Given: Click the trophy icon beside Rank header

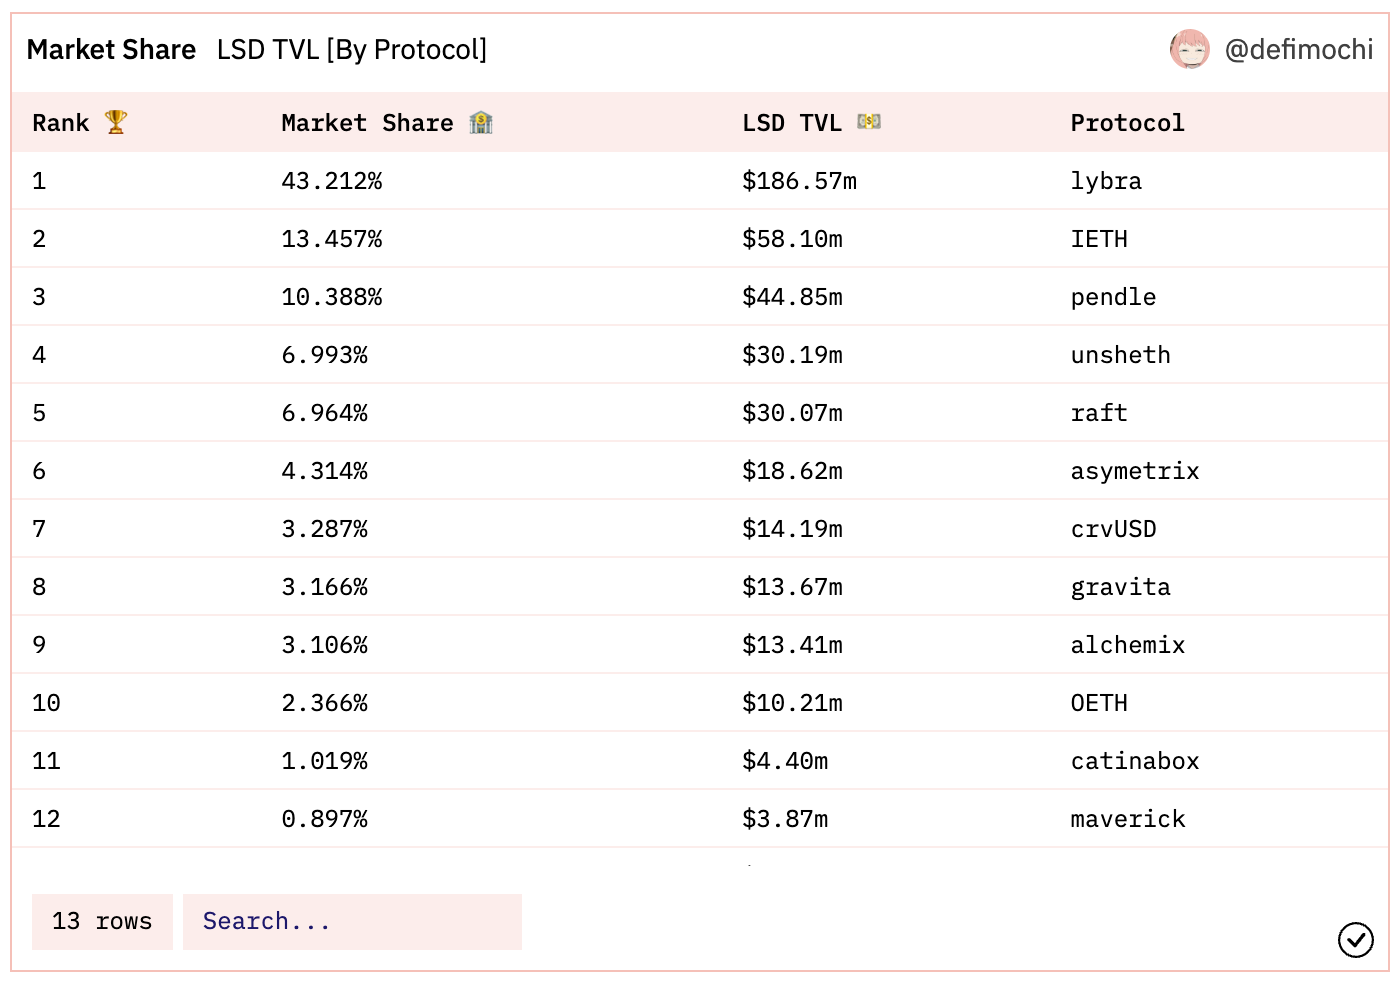Looking at the screenshot, I should 115,122.
